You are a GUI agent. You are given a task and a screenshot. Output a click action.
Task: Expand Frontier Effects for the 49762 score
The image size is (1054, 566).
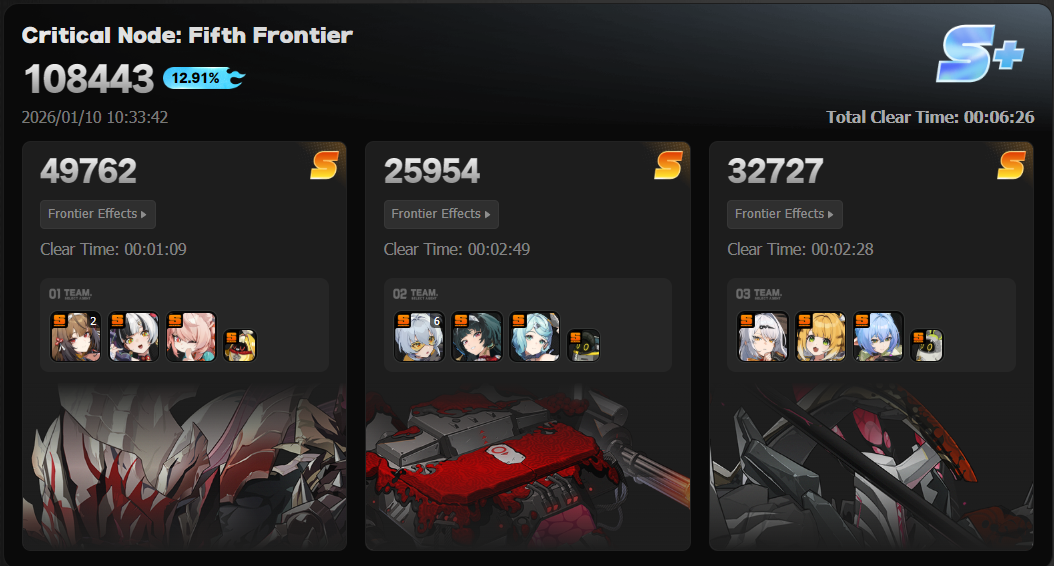point(97,214)
